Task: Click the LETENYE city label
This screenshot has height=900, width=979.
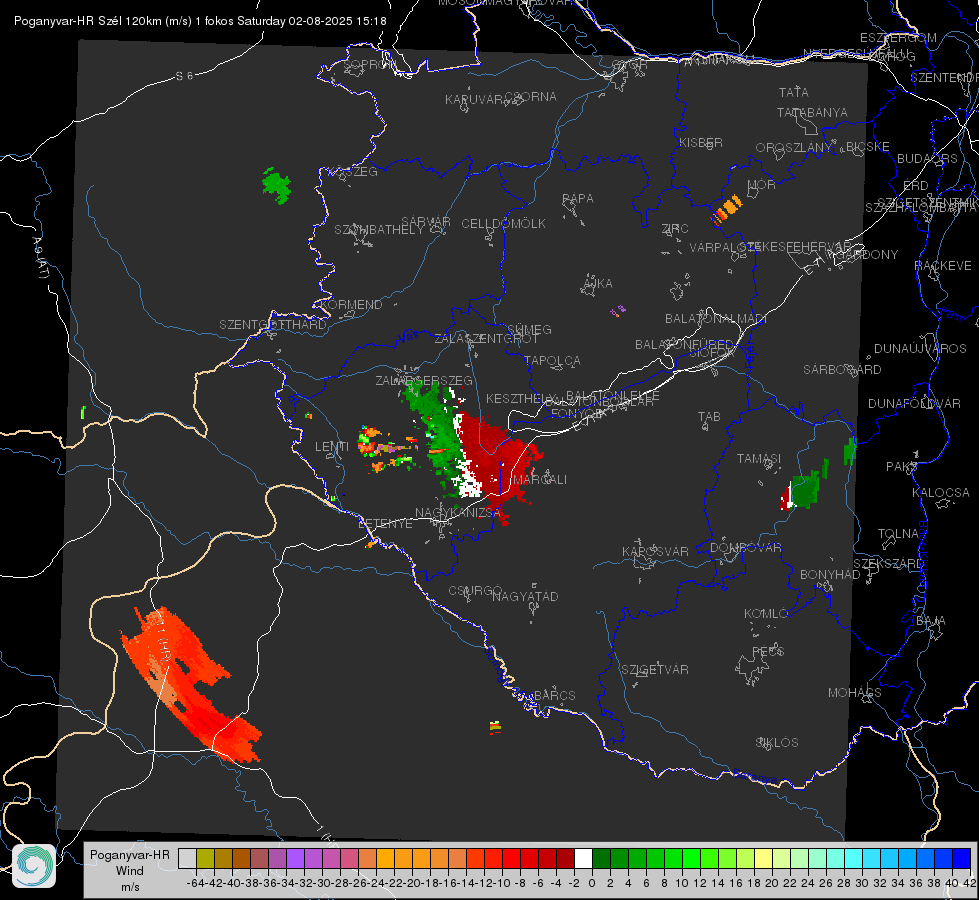Action: pos(385,524)
